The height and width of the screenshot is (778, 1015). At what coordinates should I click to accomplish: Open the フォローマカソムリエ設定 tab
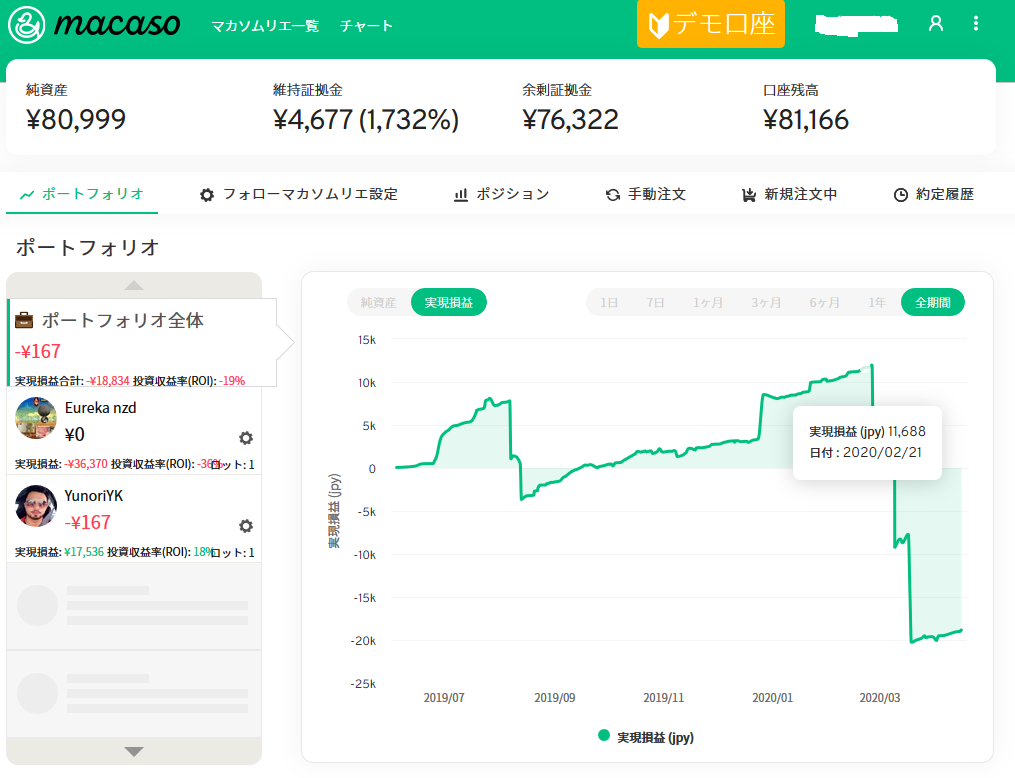(299, 195)
